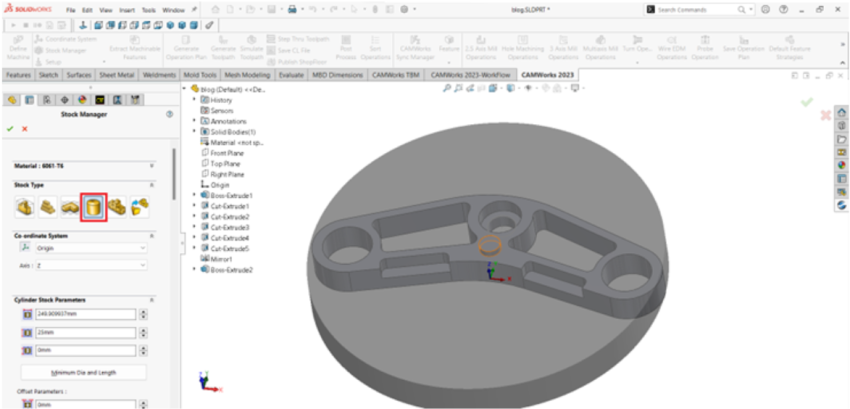Open the Insert menu

click(x=126, y=9)
